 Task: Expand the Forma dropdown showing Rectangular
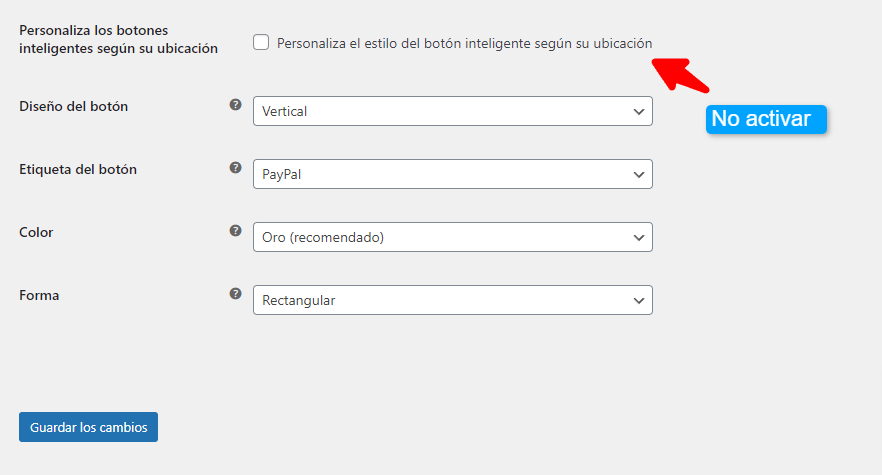click(x=453, y=300)
